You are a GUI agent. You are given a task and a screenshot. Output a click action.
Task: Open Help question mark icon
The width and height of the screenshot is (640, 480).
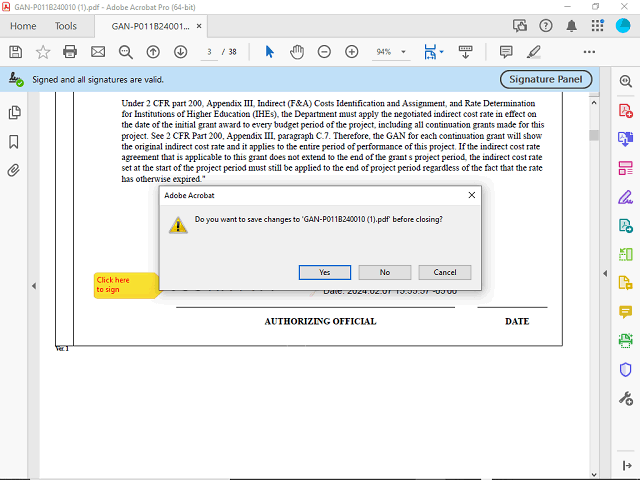tap(546, 26)
